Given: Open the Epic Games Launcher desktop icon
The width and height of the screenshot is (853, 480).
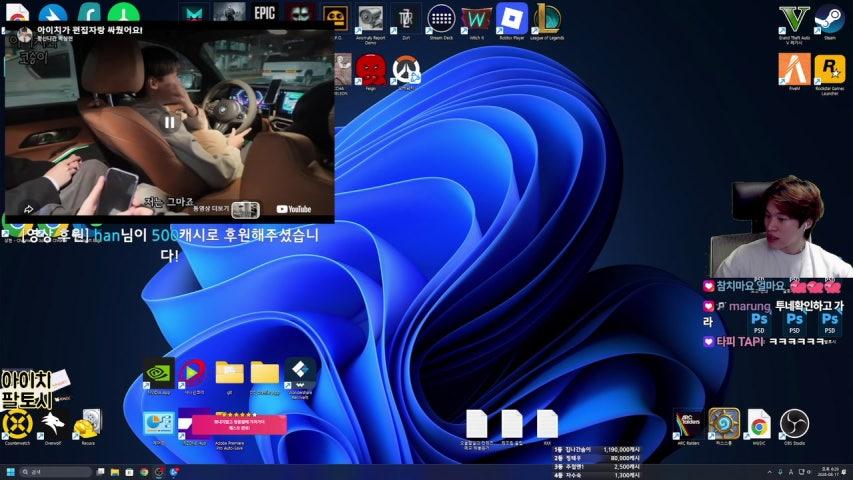Looking at the screenshot, I should [264, 14].
